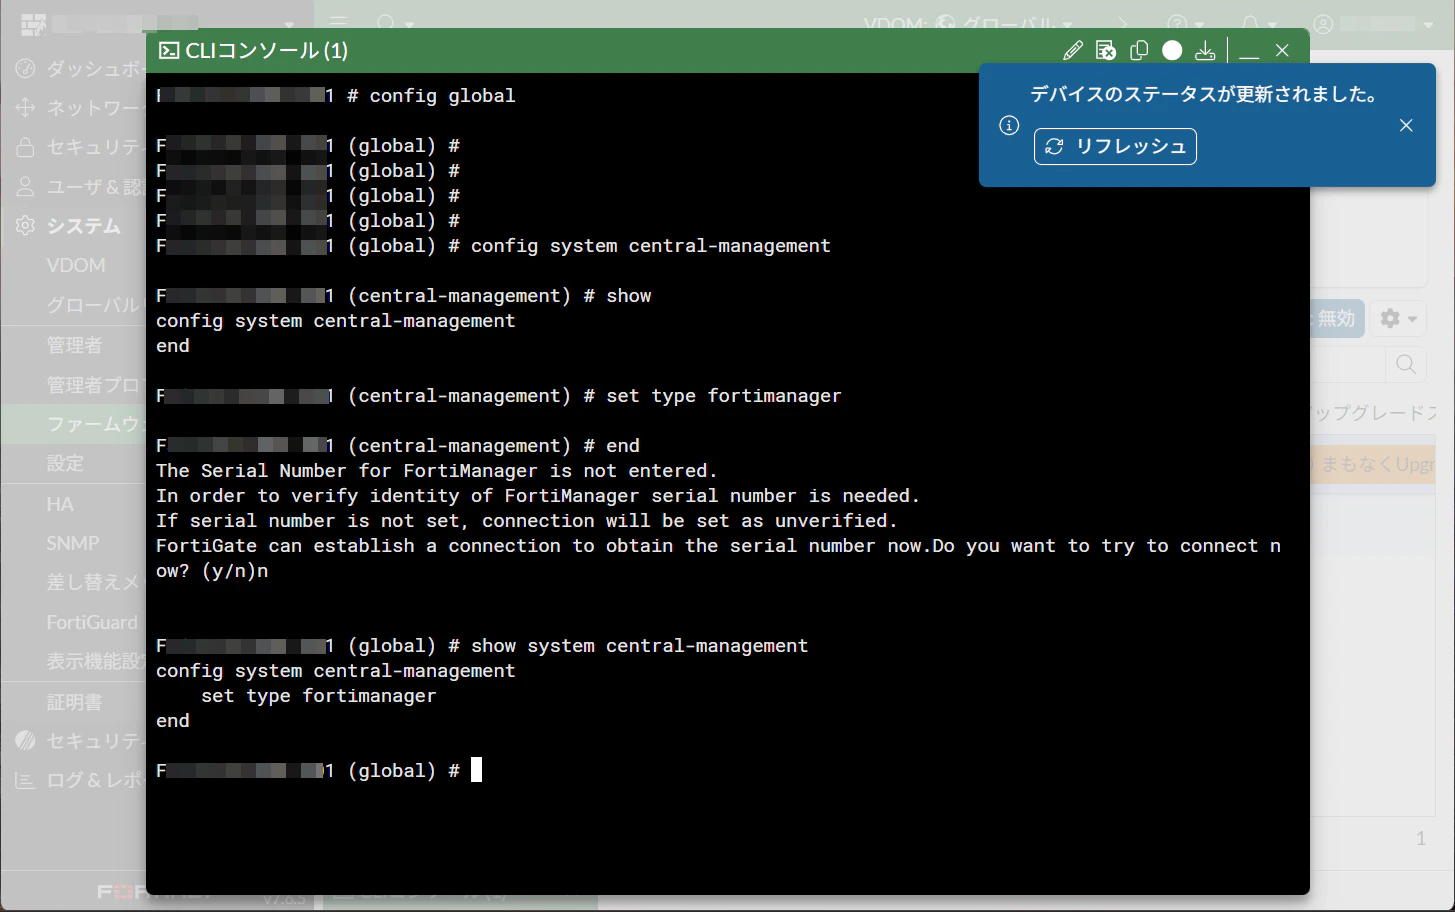Click the 無効 button behind the console

tap(1336, 318)
